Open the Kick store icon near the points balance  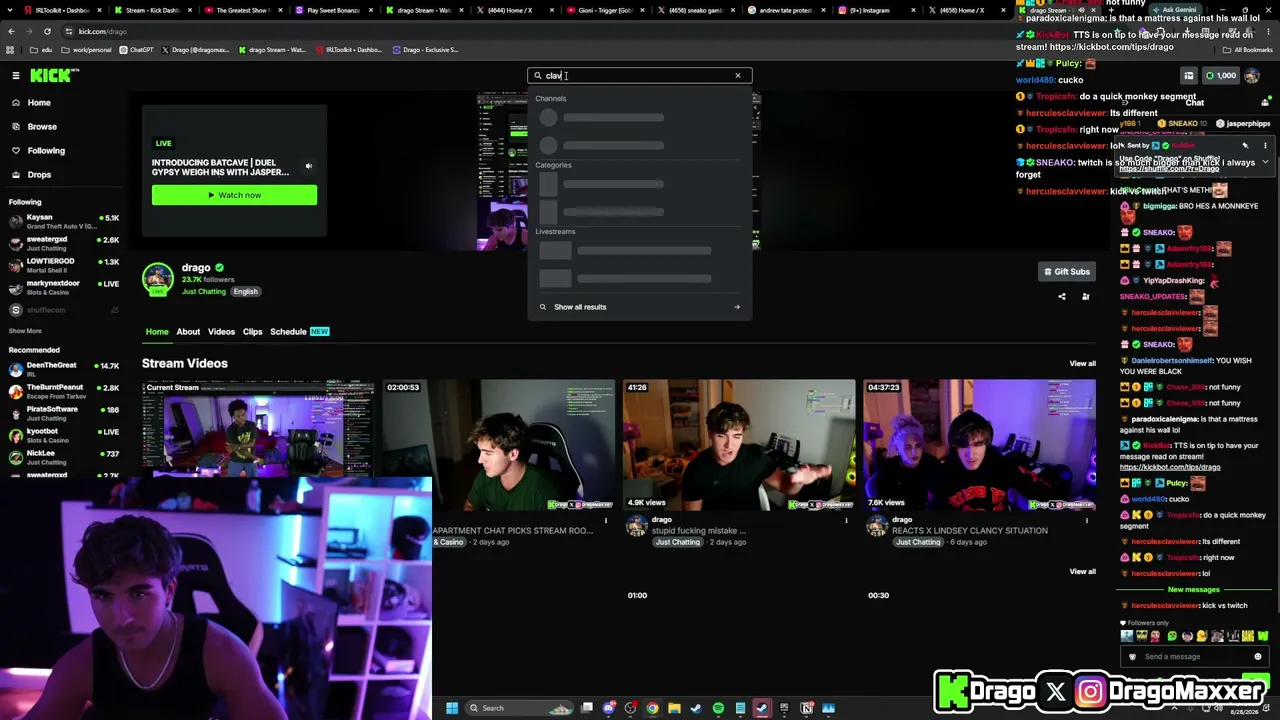[x=1189, y=76]
